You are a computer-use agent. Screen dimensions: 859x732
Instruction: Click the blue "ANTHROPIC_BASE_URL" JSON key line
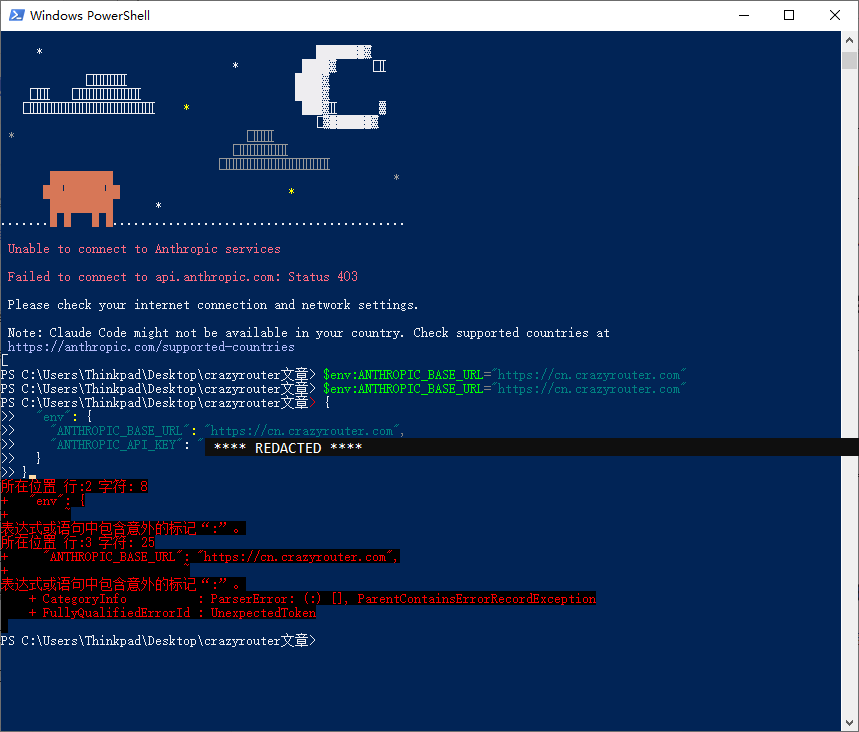click(227, 431)
